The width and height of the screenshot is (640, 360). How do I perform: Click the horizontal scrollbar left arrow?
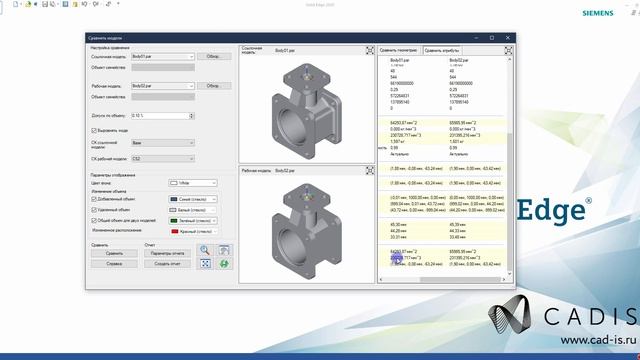click(x=381, y=280)
